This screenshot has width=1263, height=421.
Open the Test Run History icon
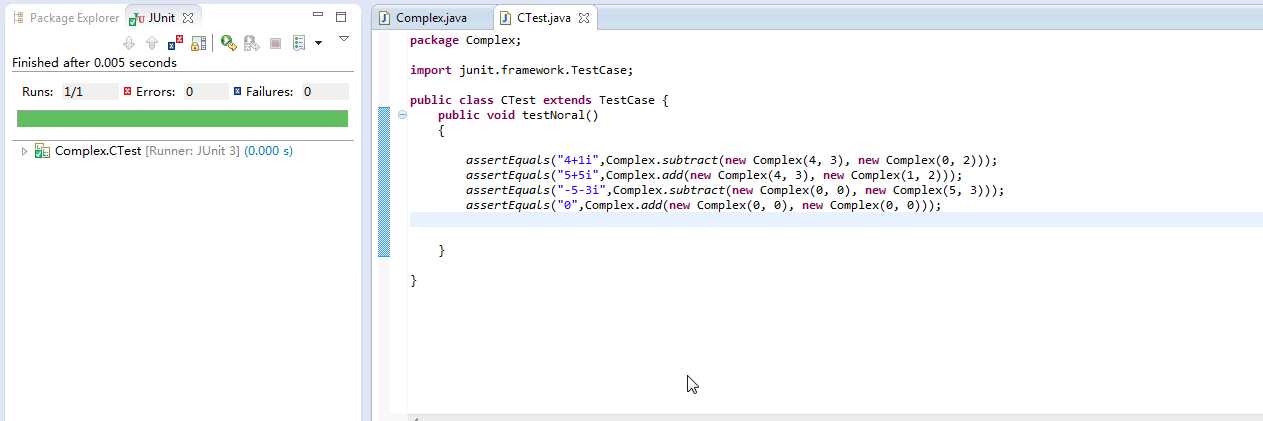pos(299,43)
